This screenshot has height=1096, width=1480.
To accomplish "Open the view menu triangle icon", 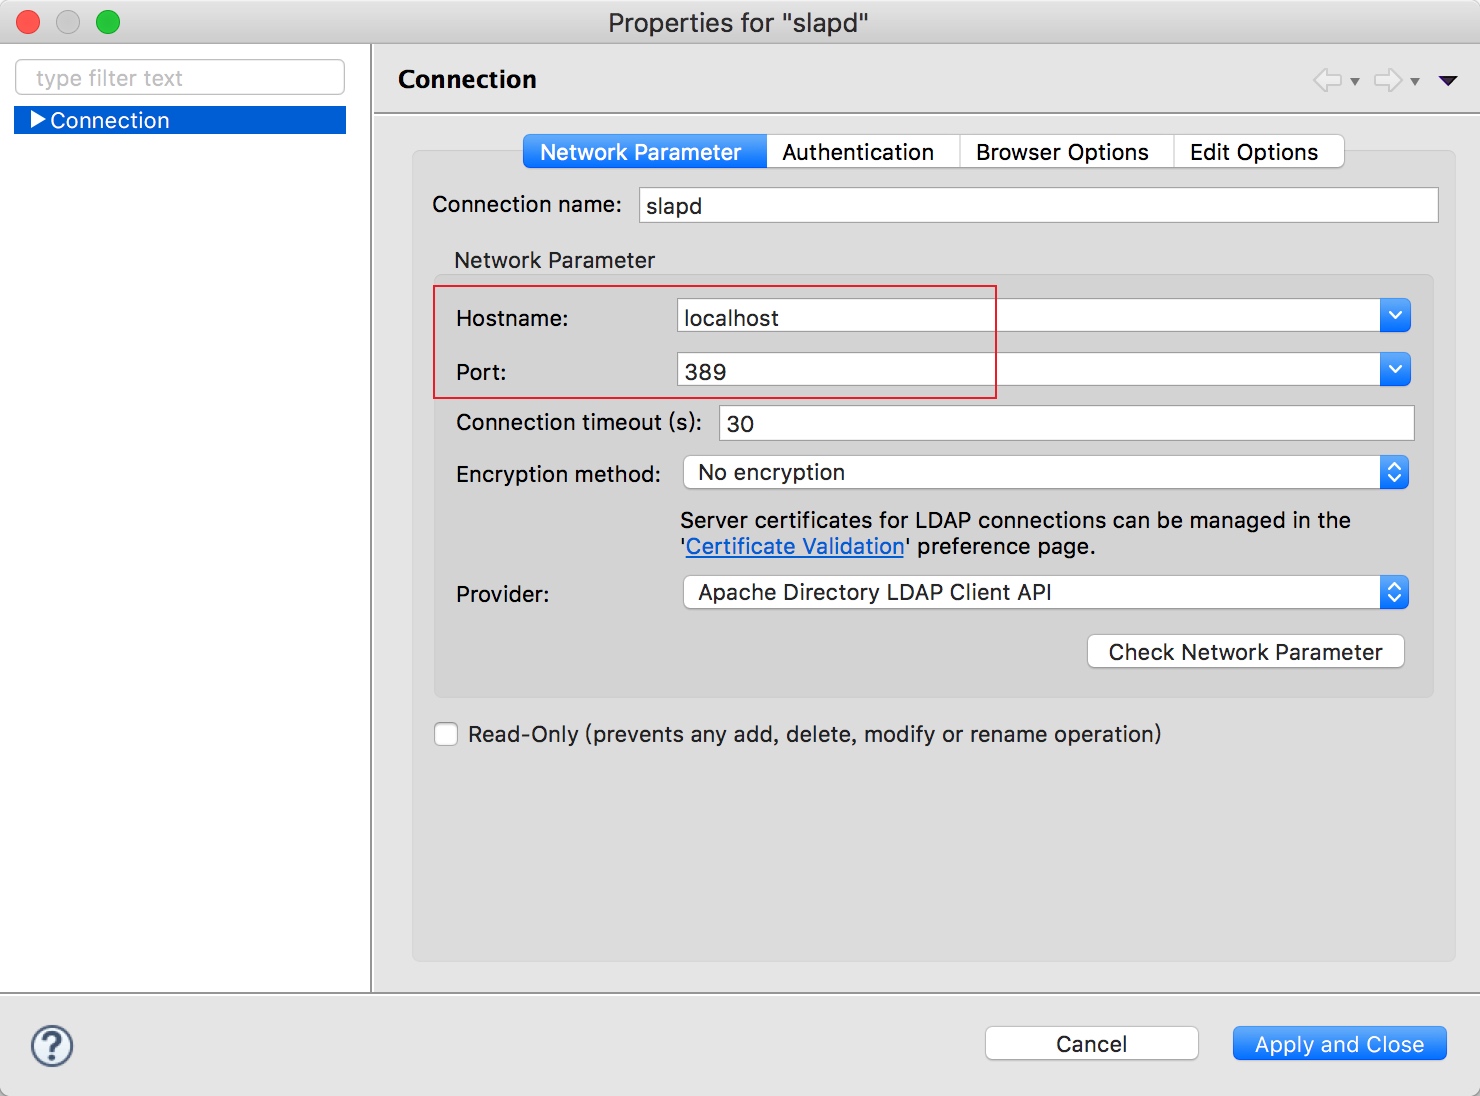I will (1448, 81).
